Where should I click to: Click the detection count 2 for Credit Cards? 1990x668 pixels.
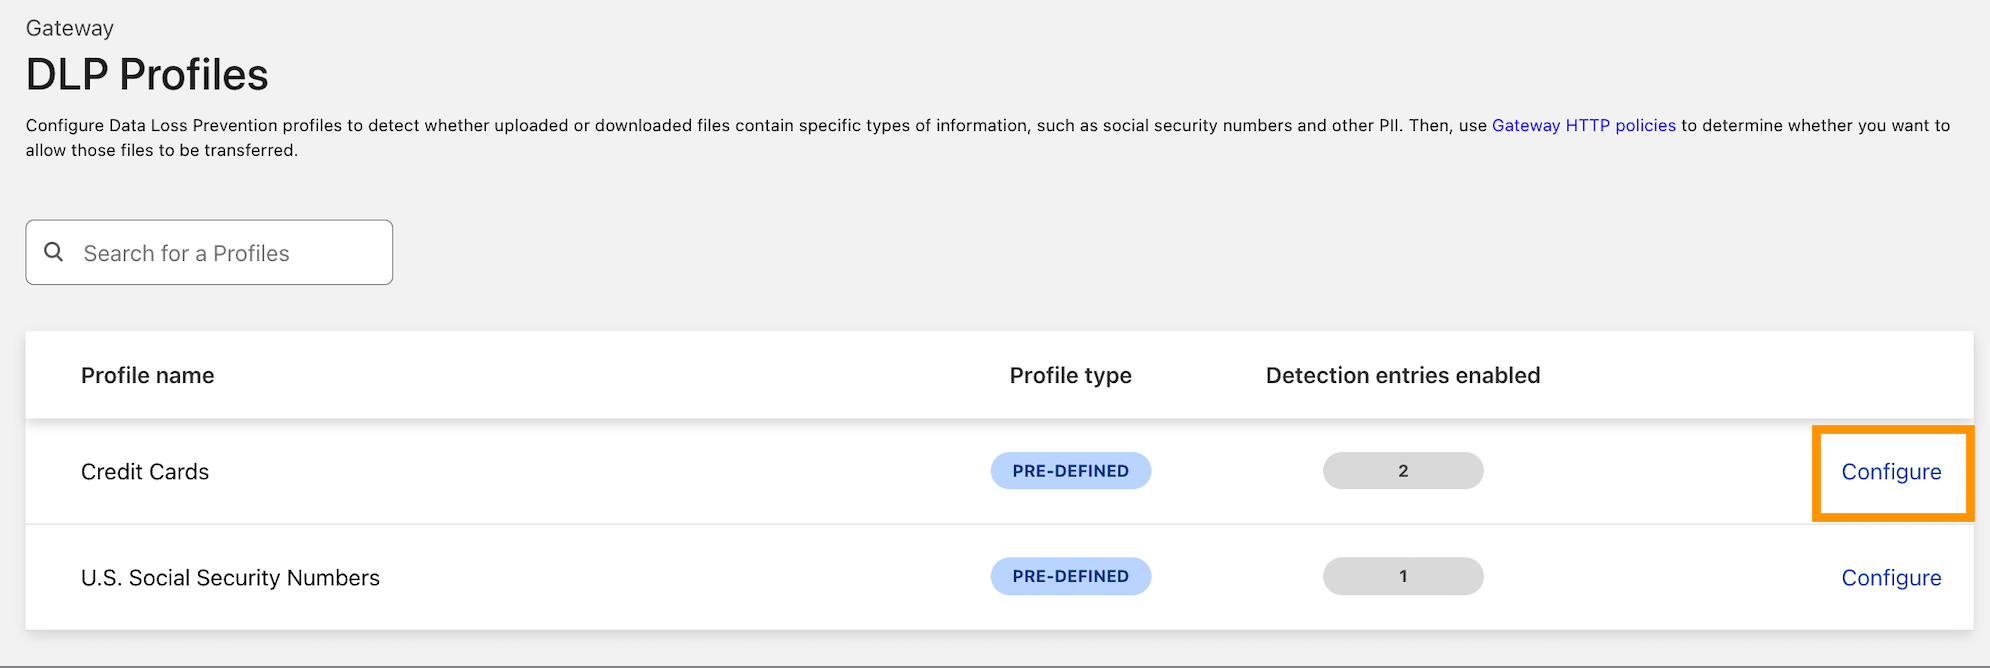click(x=1403, y=471)
